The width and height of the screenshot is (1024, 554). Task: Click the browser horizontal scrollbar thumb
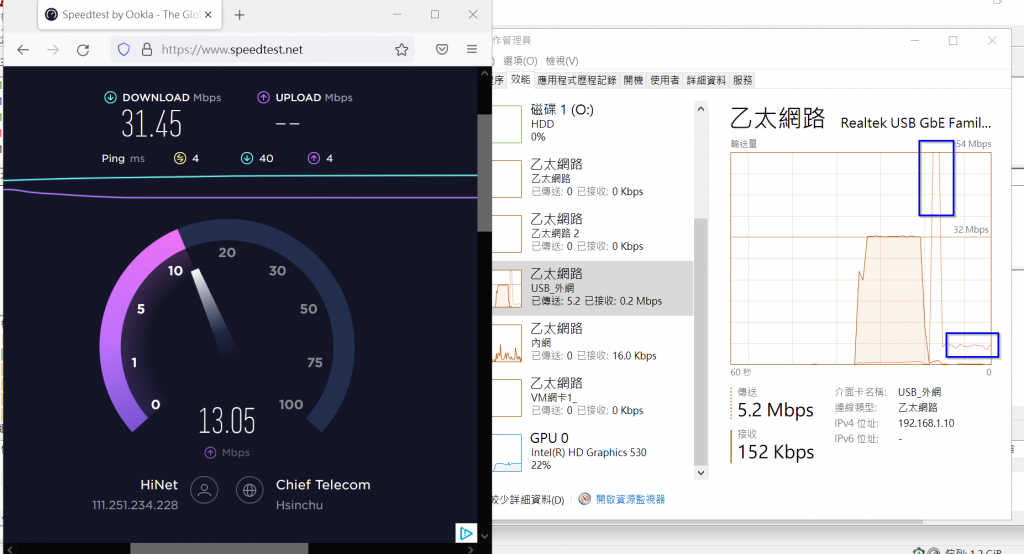click(x=219, y=549)
